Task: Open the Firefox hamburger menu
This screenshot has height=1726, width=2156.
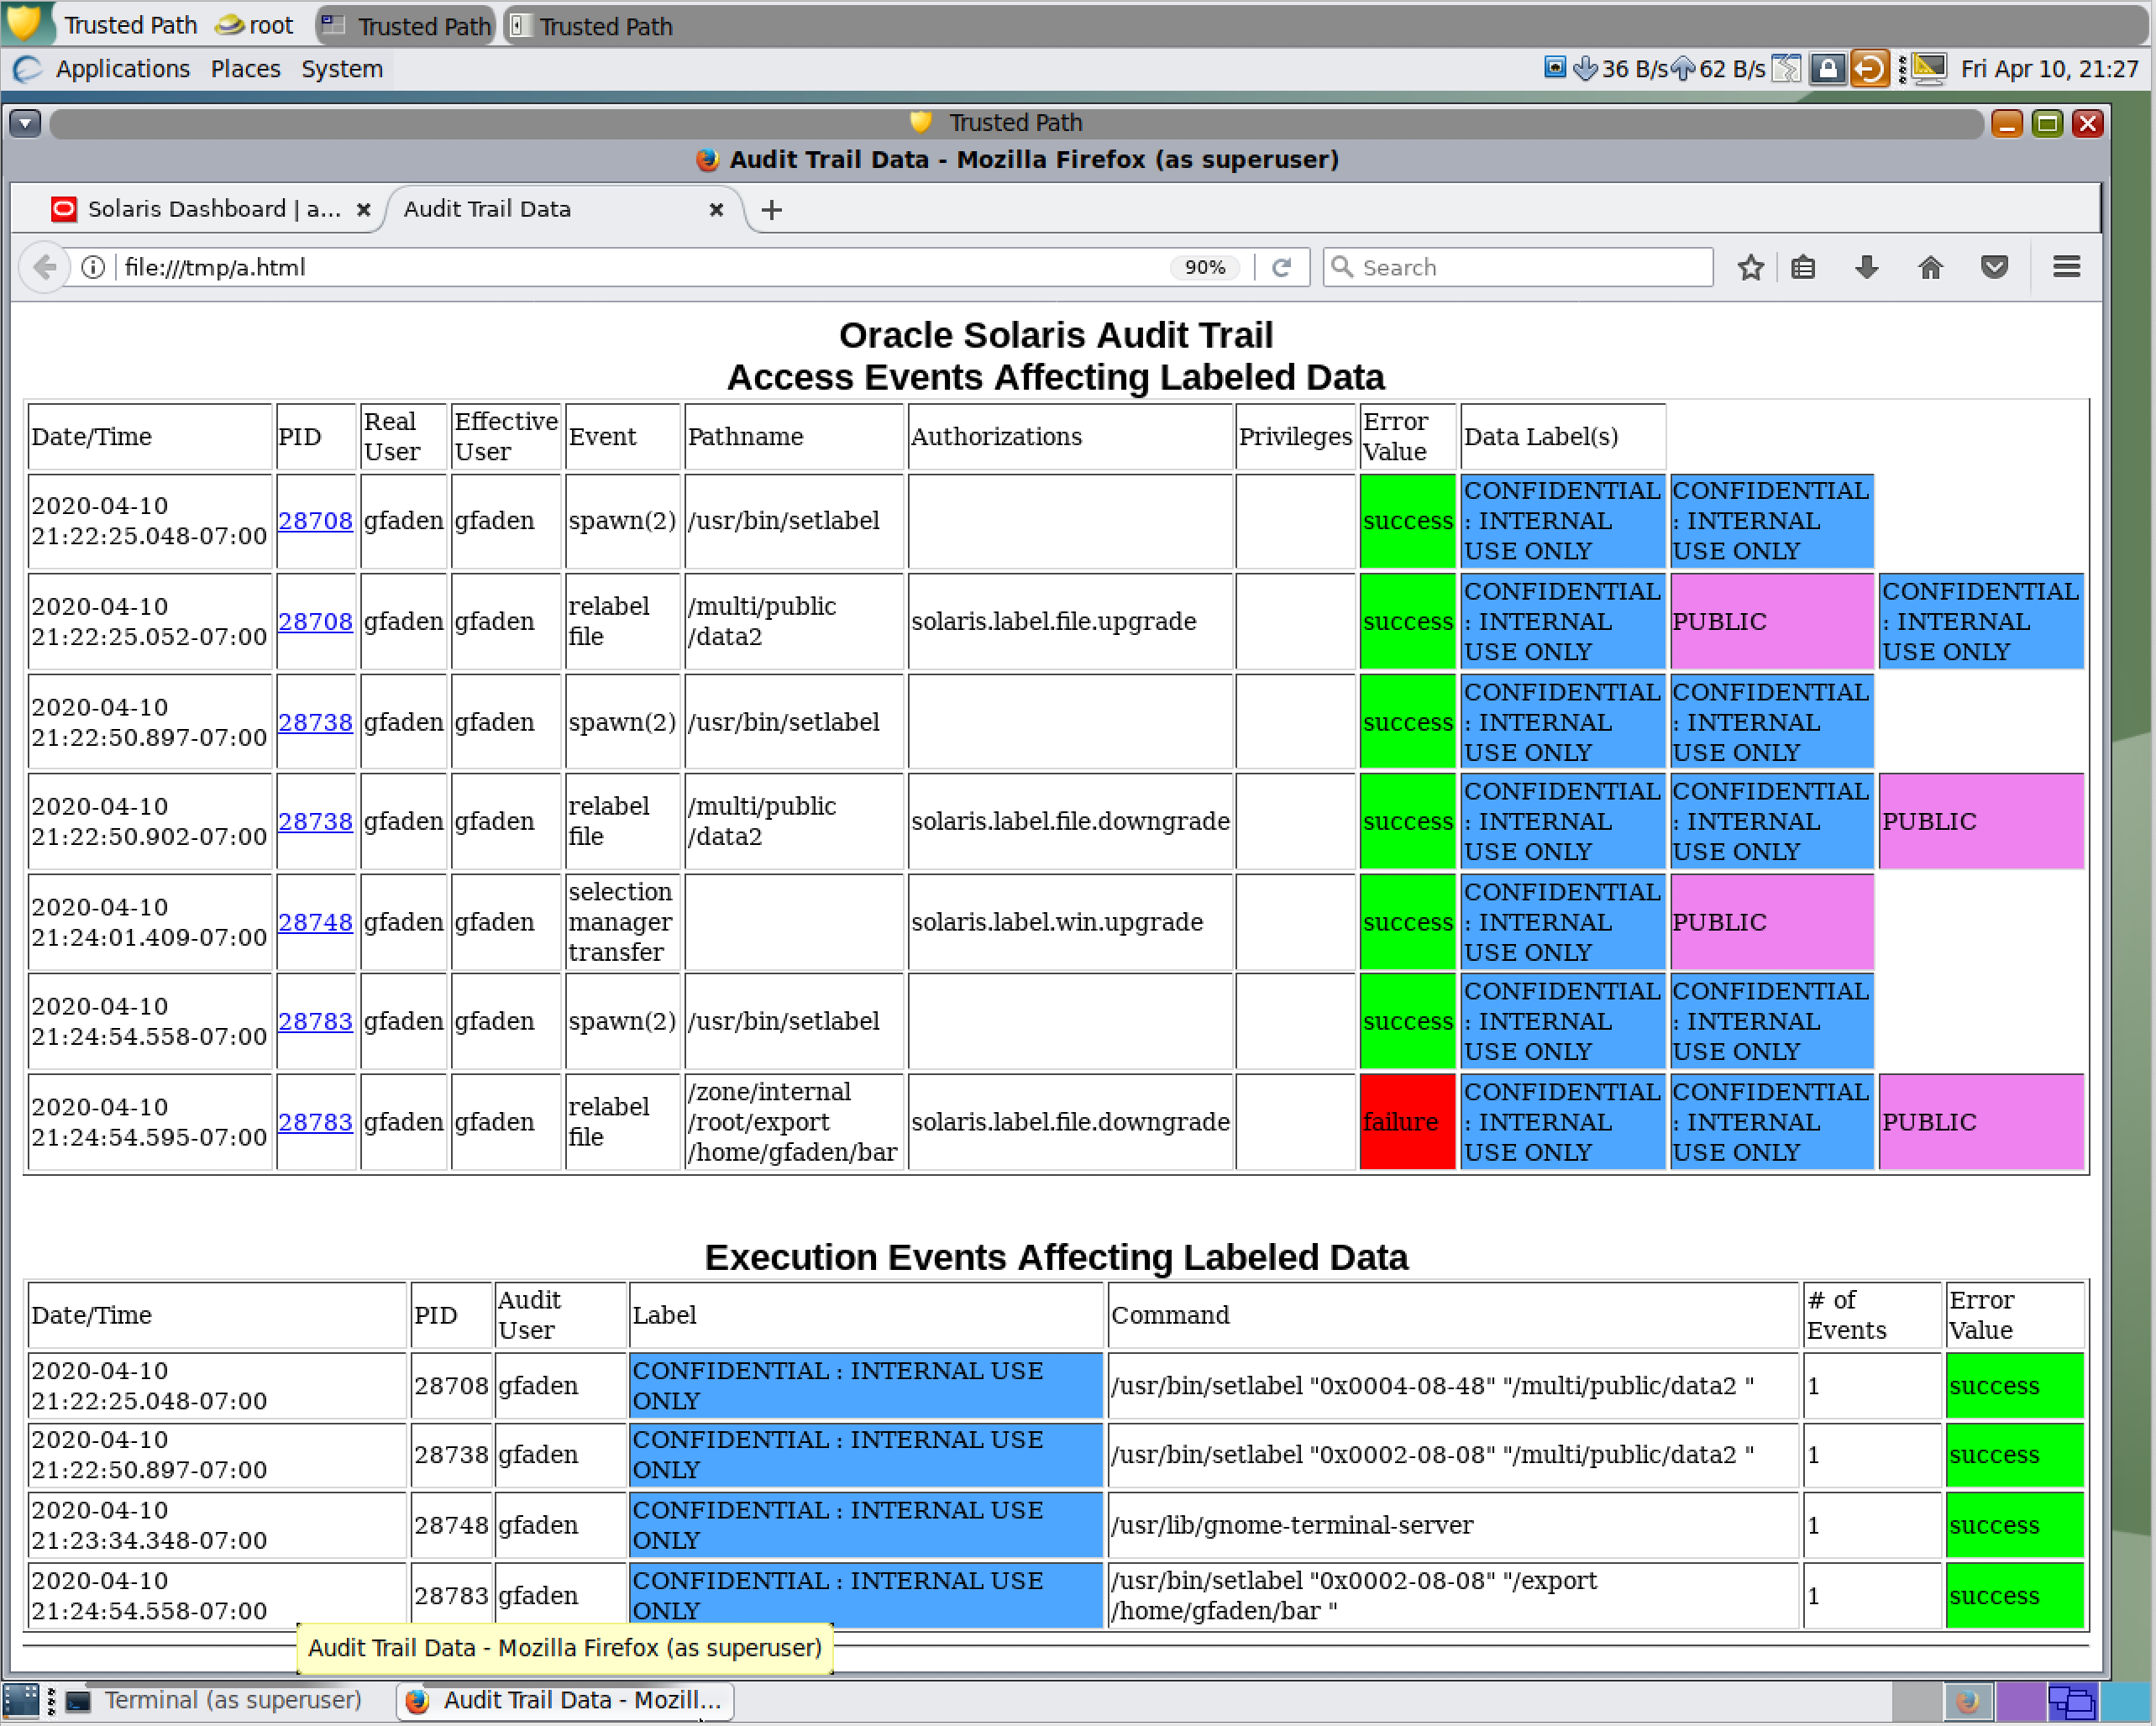Action: 2066,267
